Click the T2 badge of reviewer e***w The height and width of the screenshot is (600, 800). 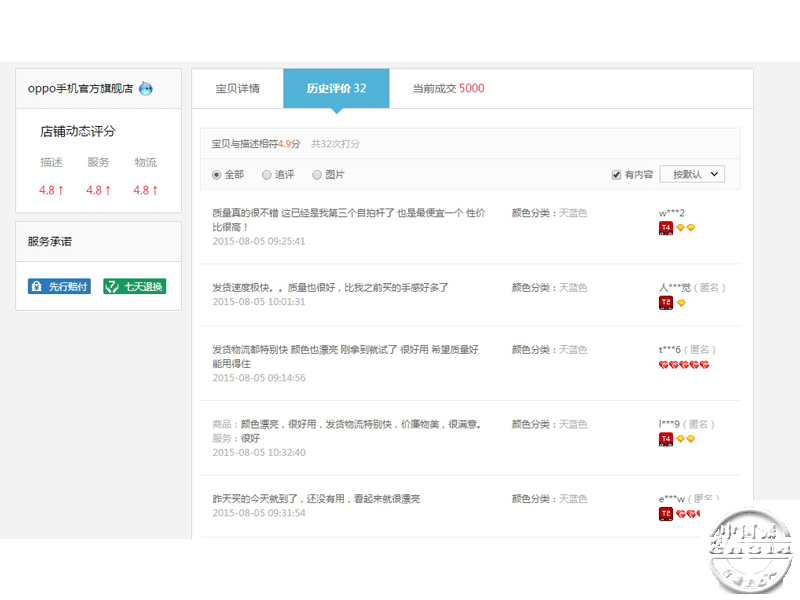click(666, 514)
